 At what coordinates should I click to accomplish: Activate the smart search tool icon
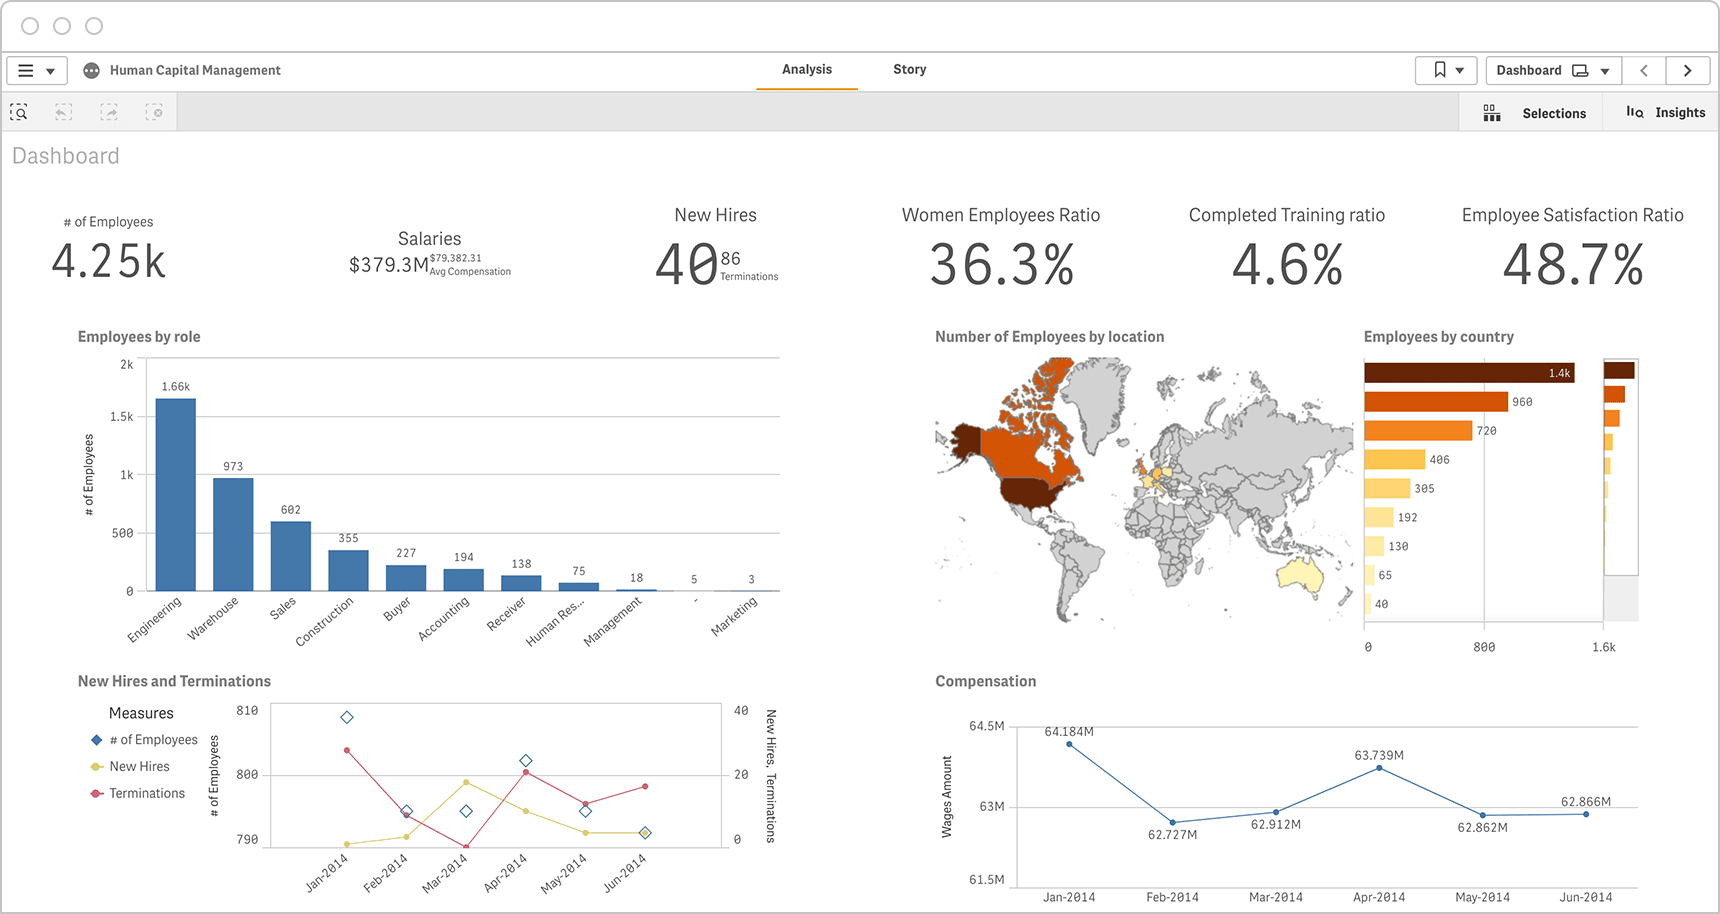[x=19, y=112]
